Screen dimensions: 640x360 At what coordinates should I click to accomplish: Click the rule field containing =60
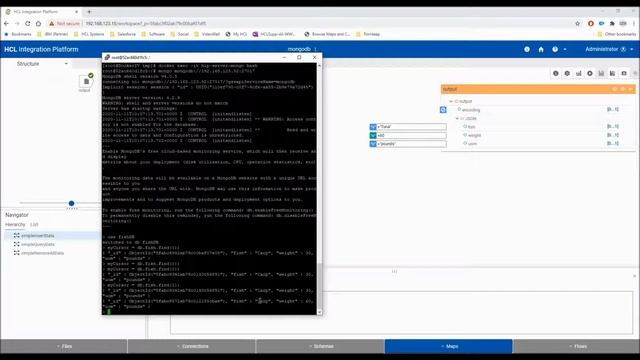pyautogui.click(x=411, y=136)
